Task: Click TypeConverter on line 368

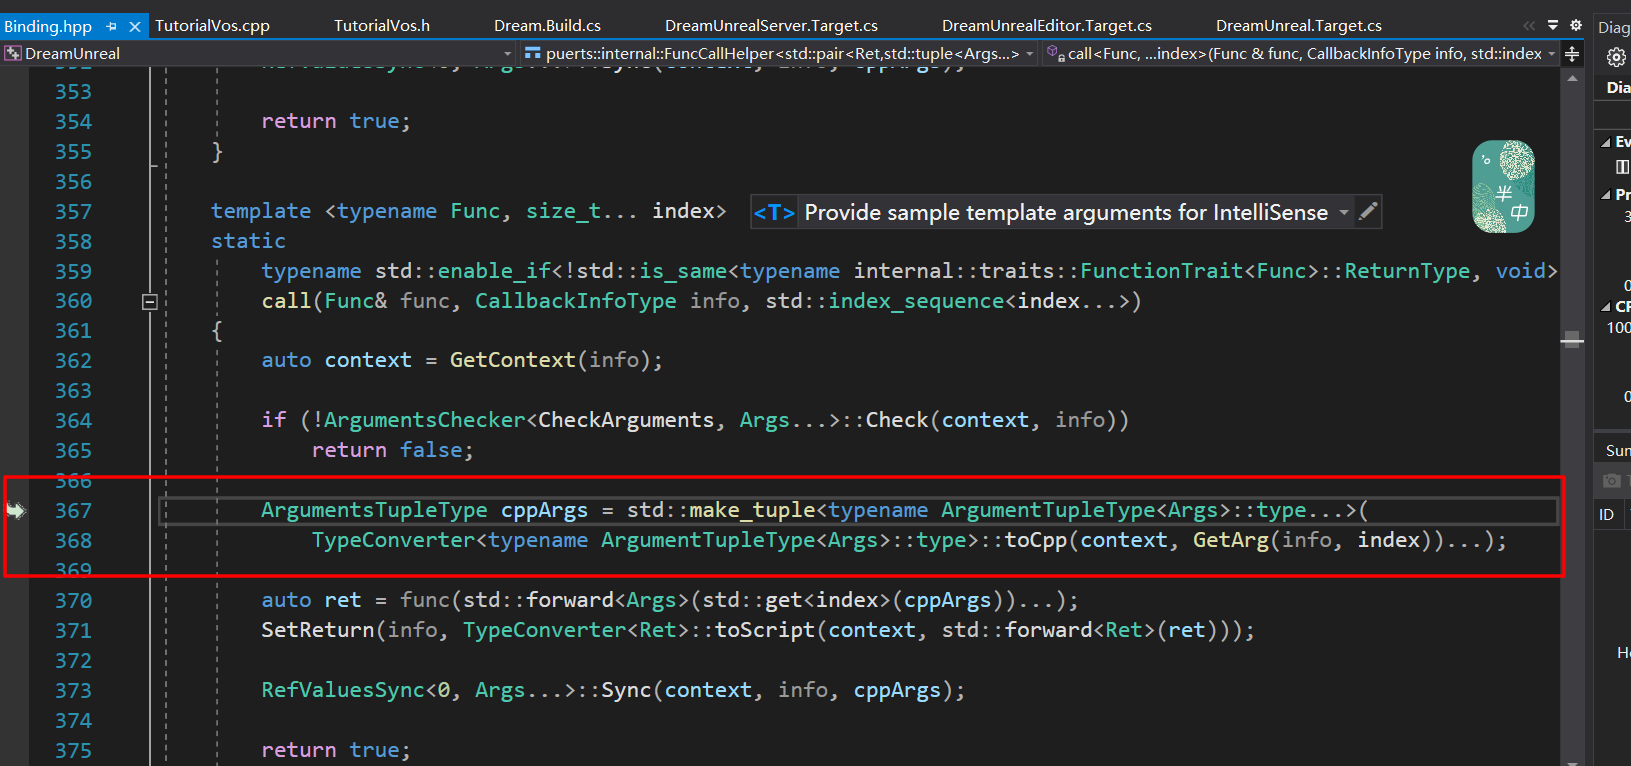Action: coord(393,540)
